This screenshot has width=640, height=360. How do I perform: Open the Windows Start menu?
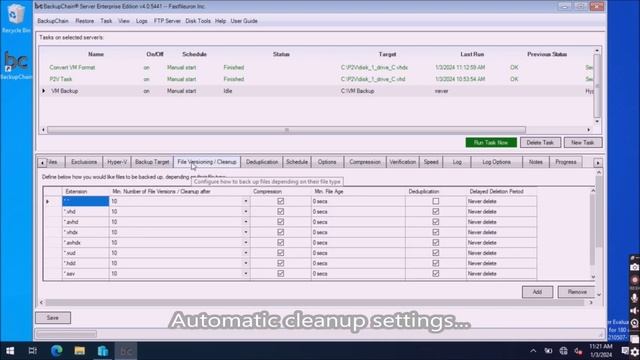(10, 351)
